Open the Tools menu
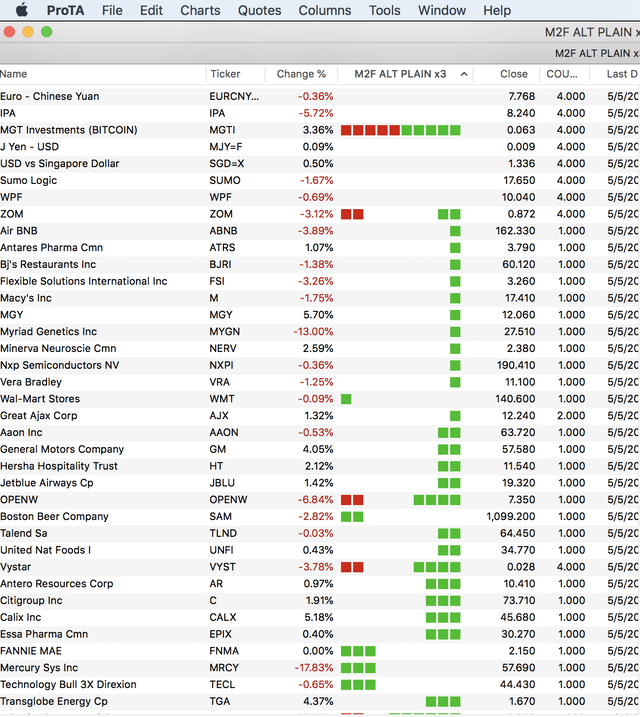This screenshot has width=640, height=717. point(384,10)
